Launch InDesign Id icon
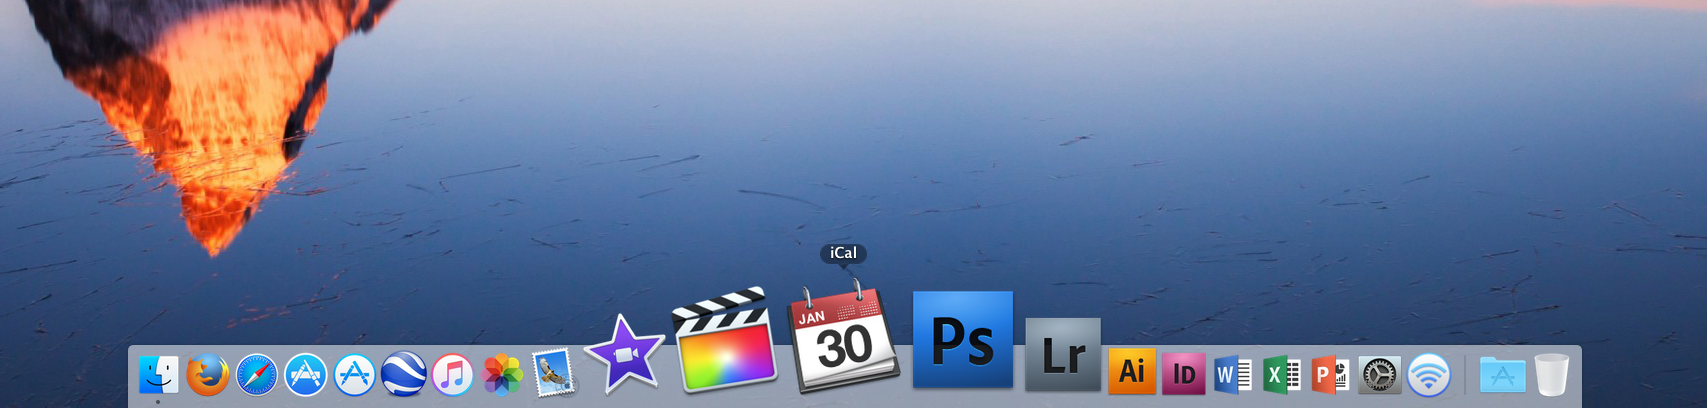This screenshot has height=408, width=1707. (x=1183, y=374)
